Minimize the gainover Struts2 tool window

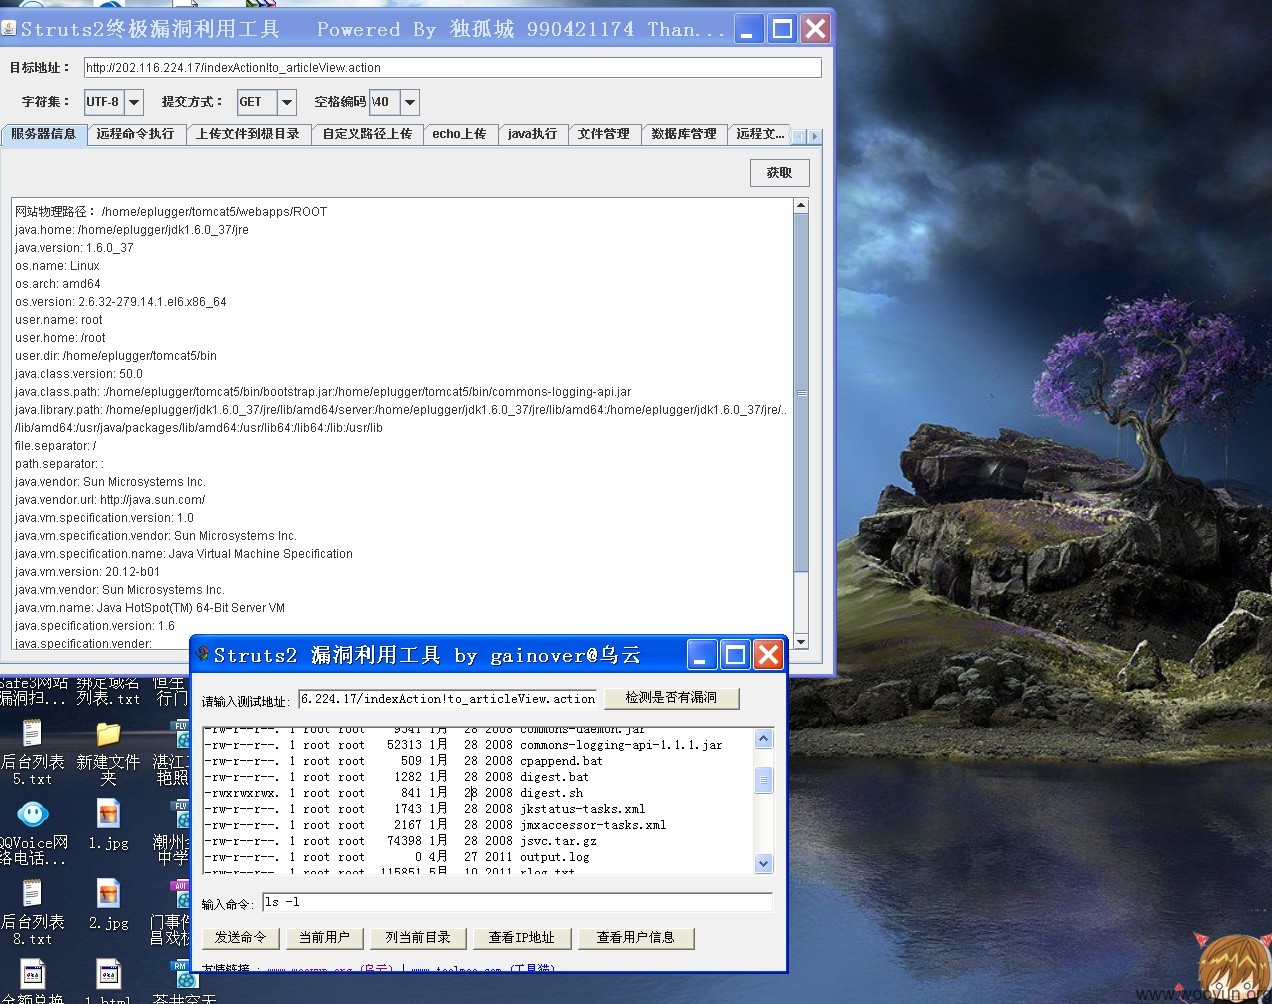pyautogui.click(x=701, y=655)
